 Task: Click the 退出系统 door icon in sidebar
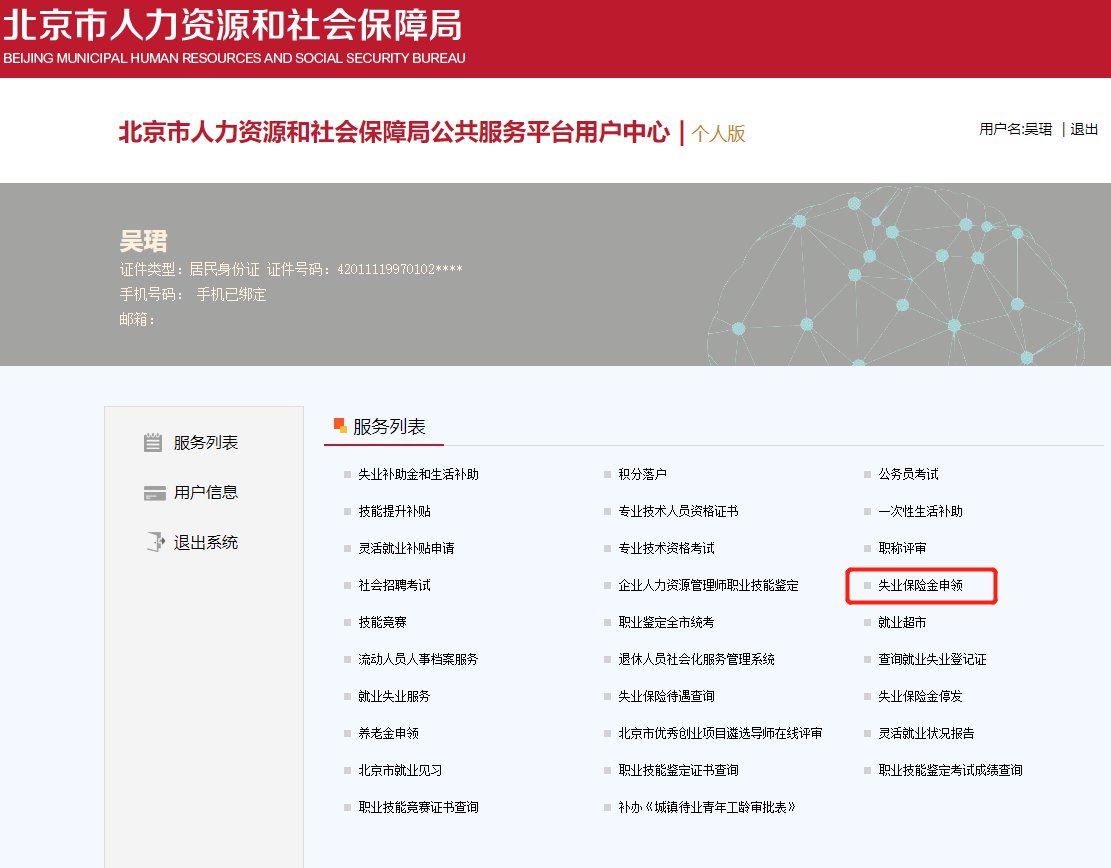point(153,543)
